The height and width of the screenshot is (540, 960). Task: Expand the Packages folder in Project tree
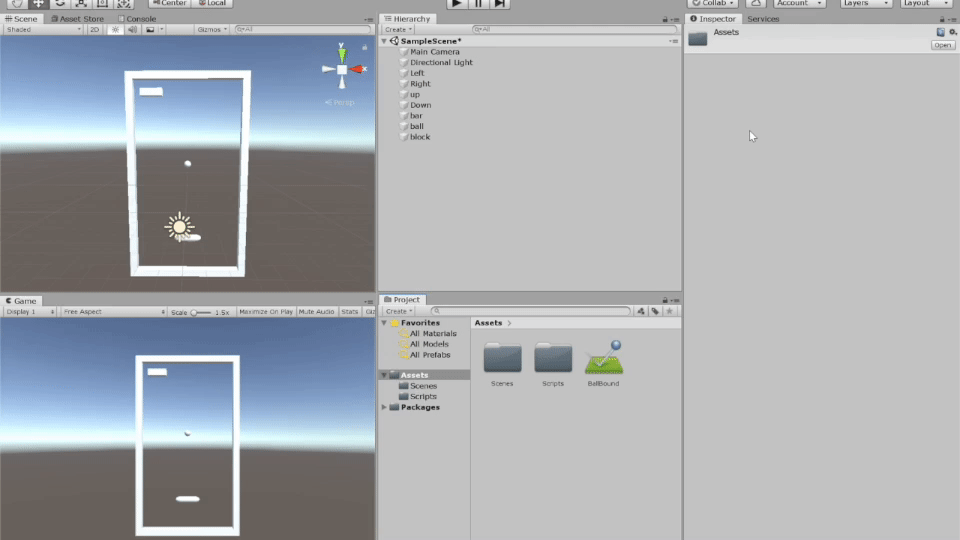385,408
